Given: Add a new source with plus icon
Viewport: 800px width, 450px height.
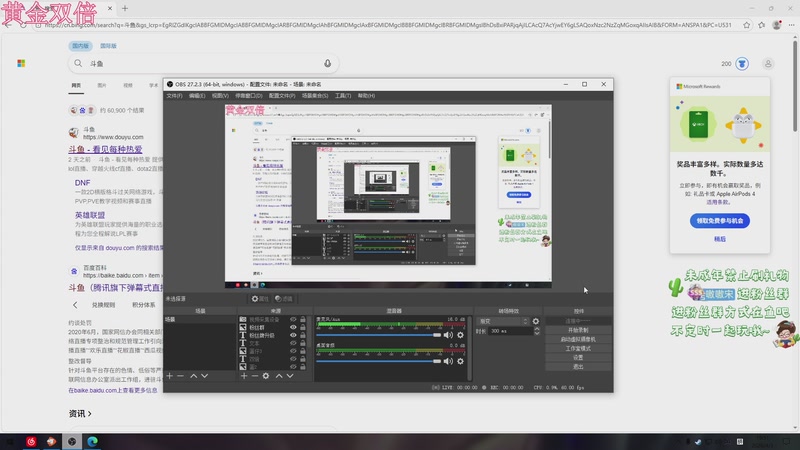Looking at the screenshot, I should (x=244, y=376).
